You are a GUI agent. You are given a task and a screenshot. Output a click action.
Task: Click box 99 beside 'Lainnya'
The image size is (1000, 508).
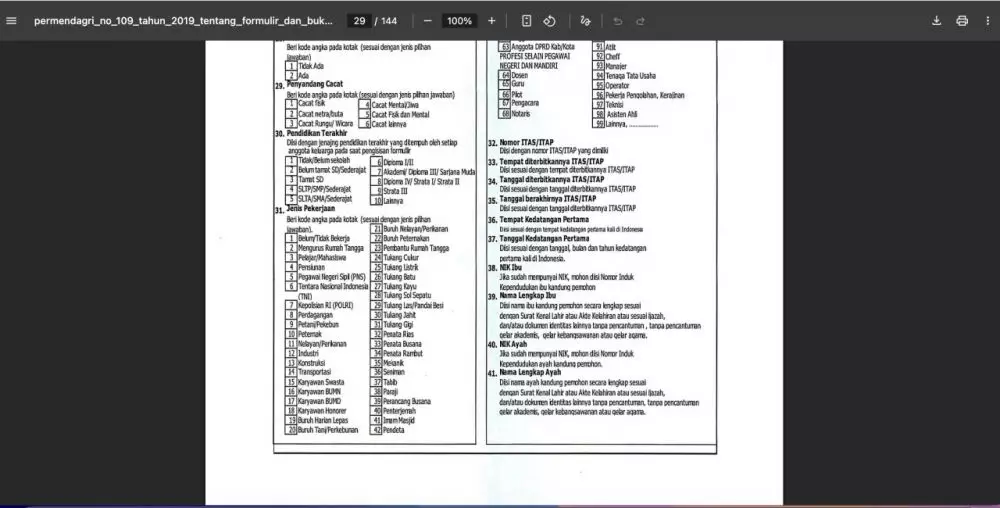(599, 124)
